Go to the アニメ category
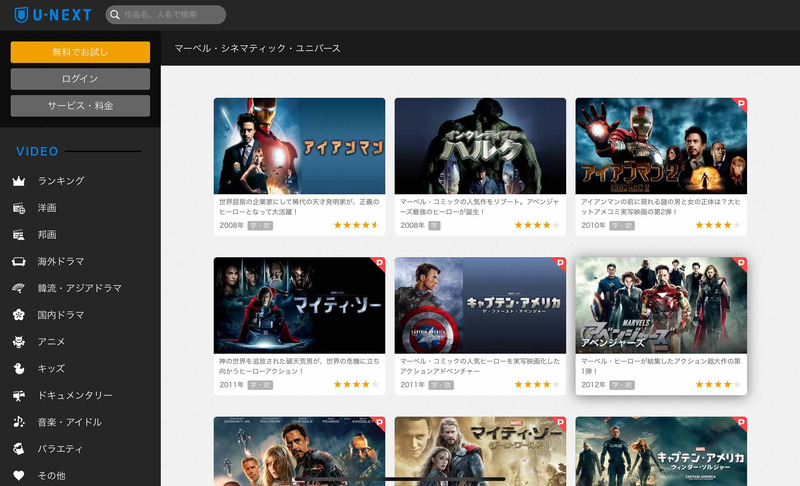The height and width of the screenshot is (486, 800). pyautogui.click(x=51, y=342)
